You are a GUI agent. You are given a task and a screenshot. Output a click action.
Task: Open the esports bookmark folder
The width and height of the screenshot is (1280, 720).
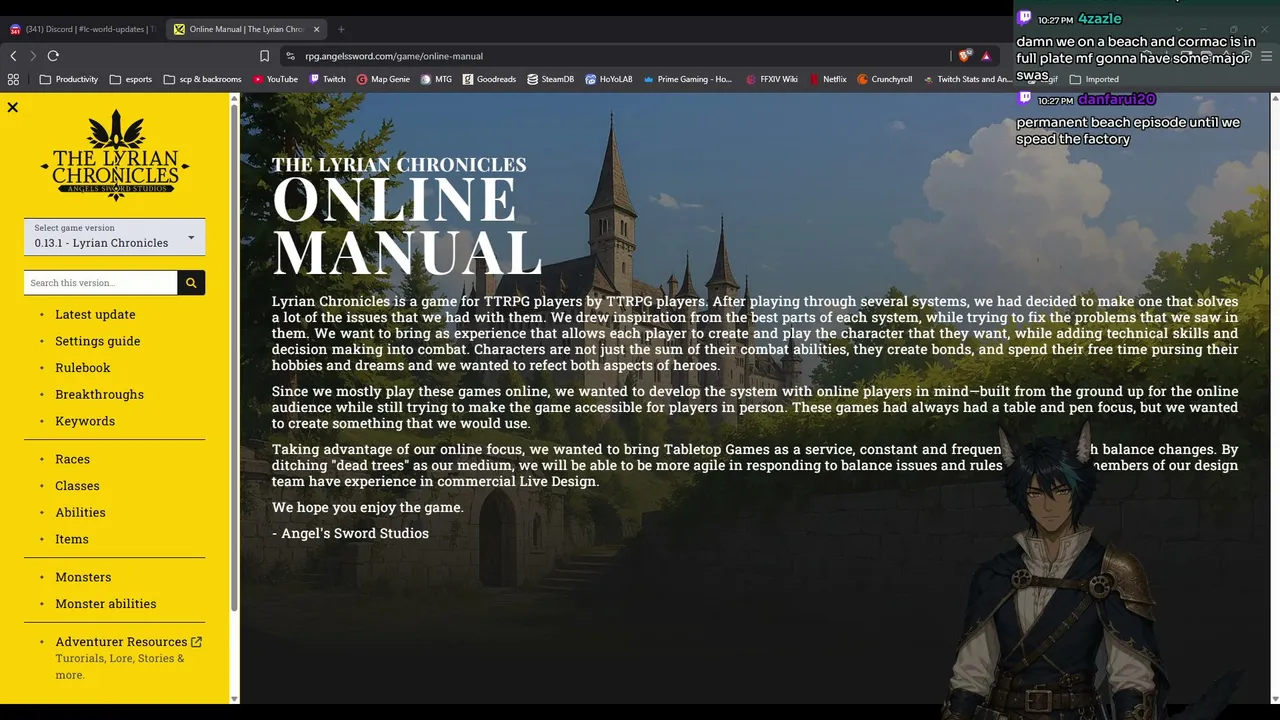click(x=131, y=79)
